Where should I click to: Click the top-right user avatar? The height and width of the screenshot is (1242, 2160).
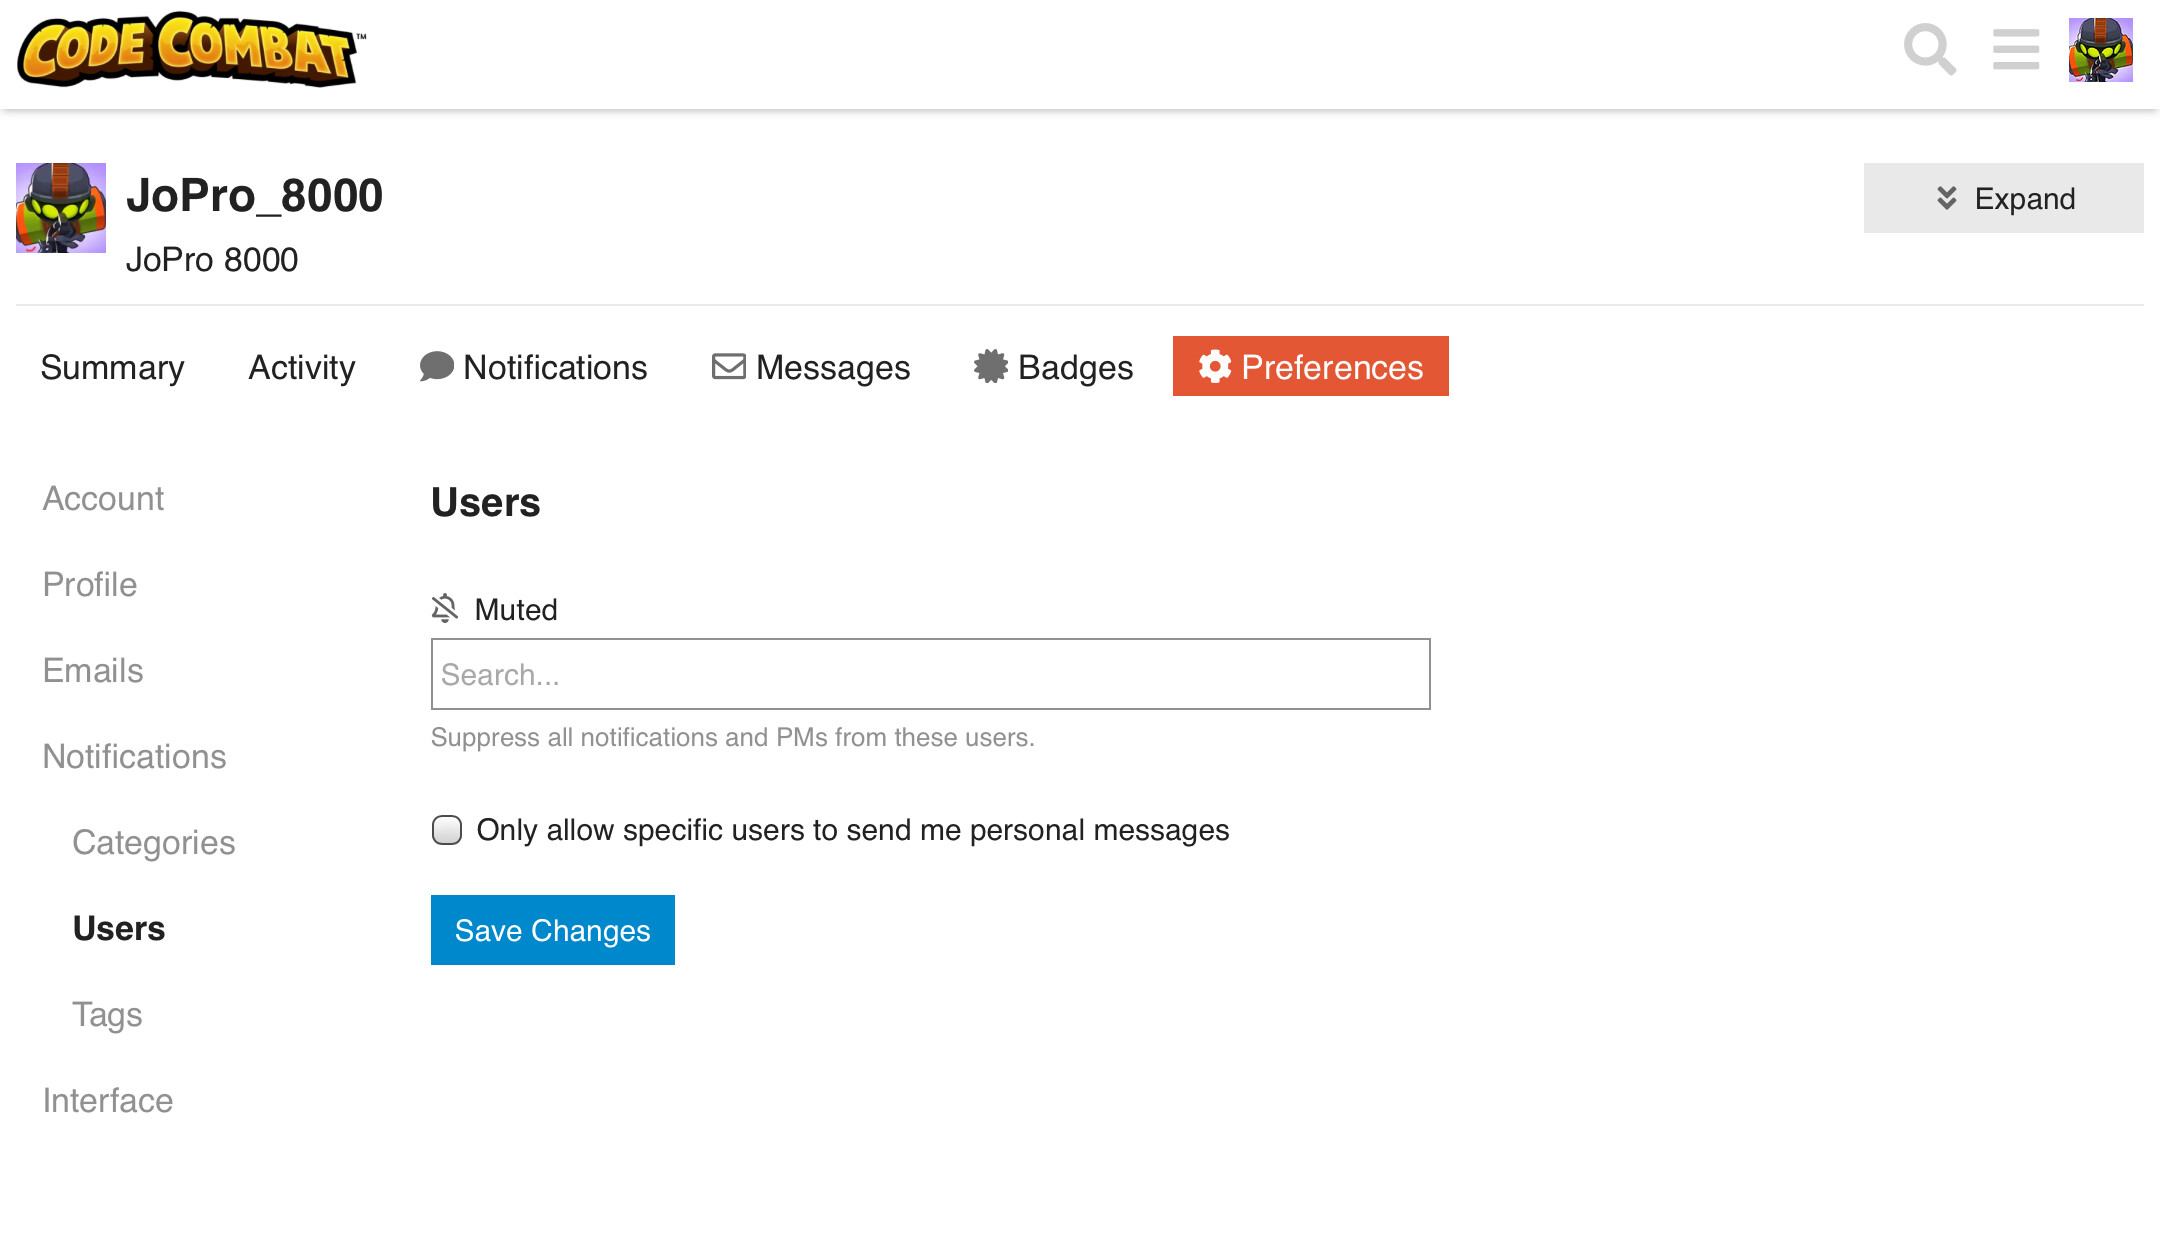[x=2100, y=50]
